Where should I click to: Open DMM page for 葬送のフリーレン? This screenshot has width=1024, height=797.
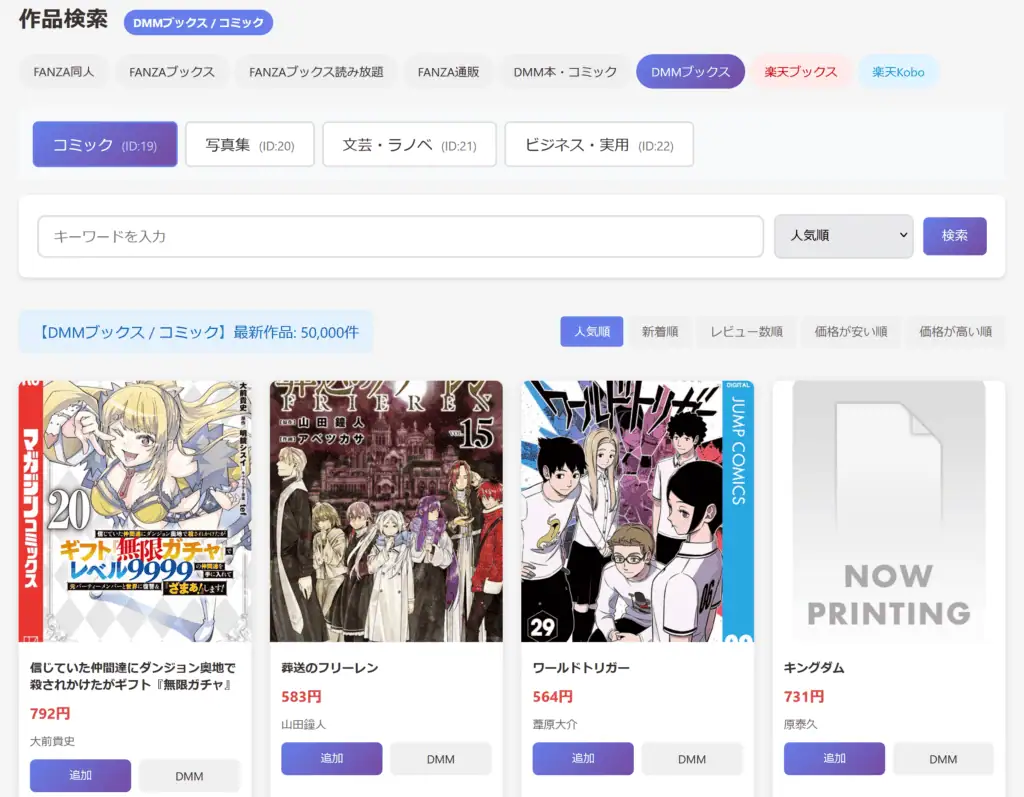point(441,759)
